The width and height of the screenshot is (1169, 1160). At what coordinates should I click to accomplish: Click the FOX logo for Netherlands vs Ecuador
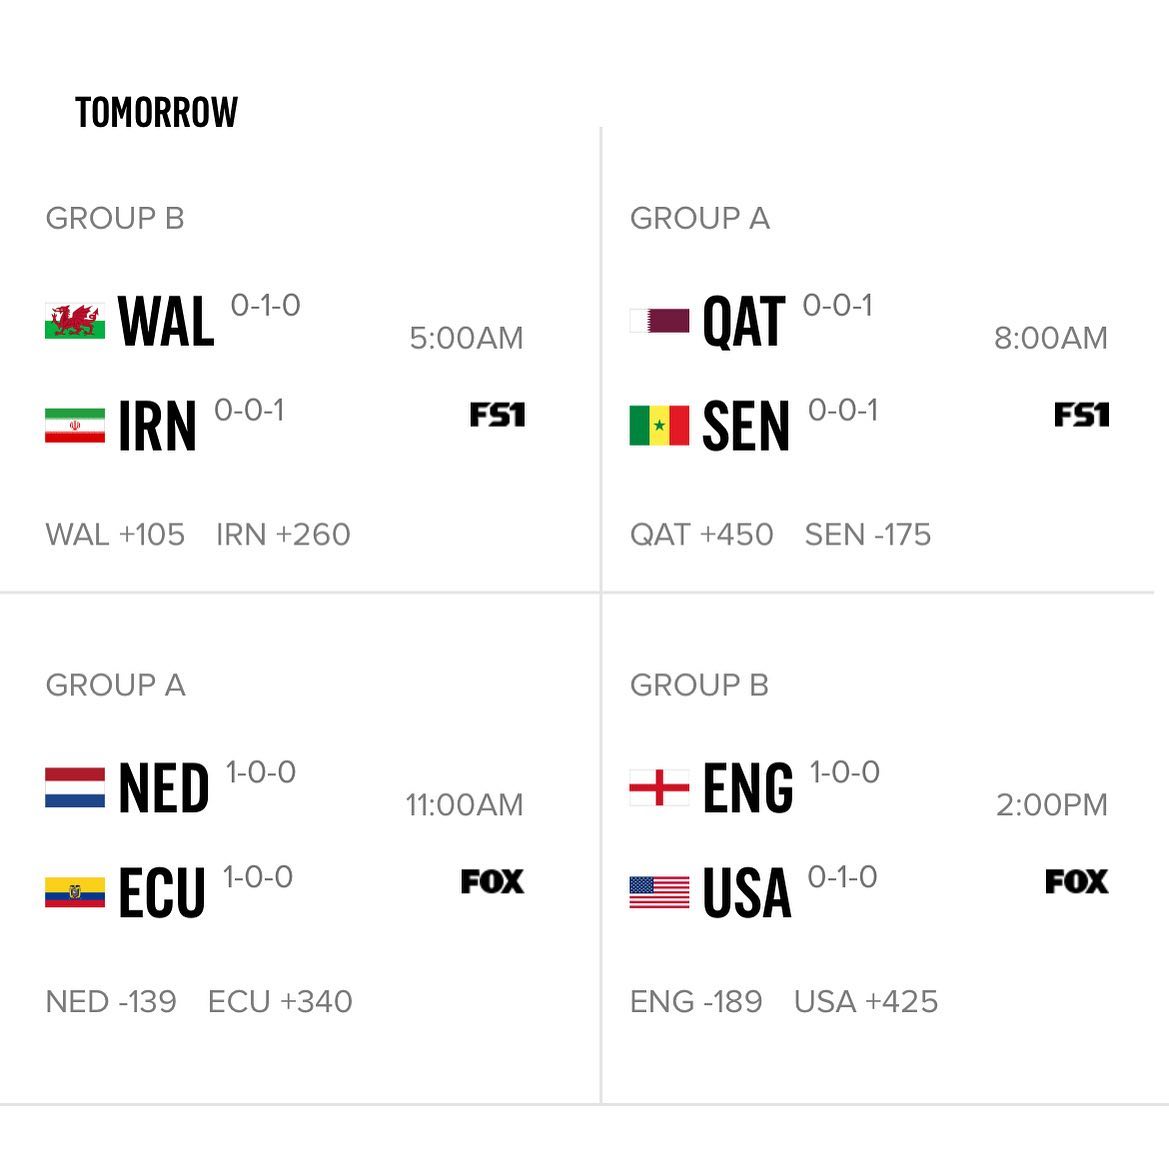click(x=492, y=881)
